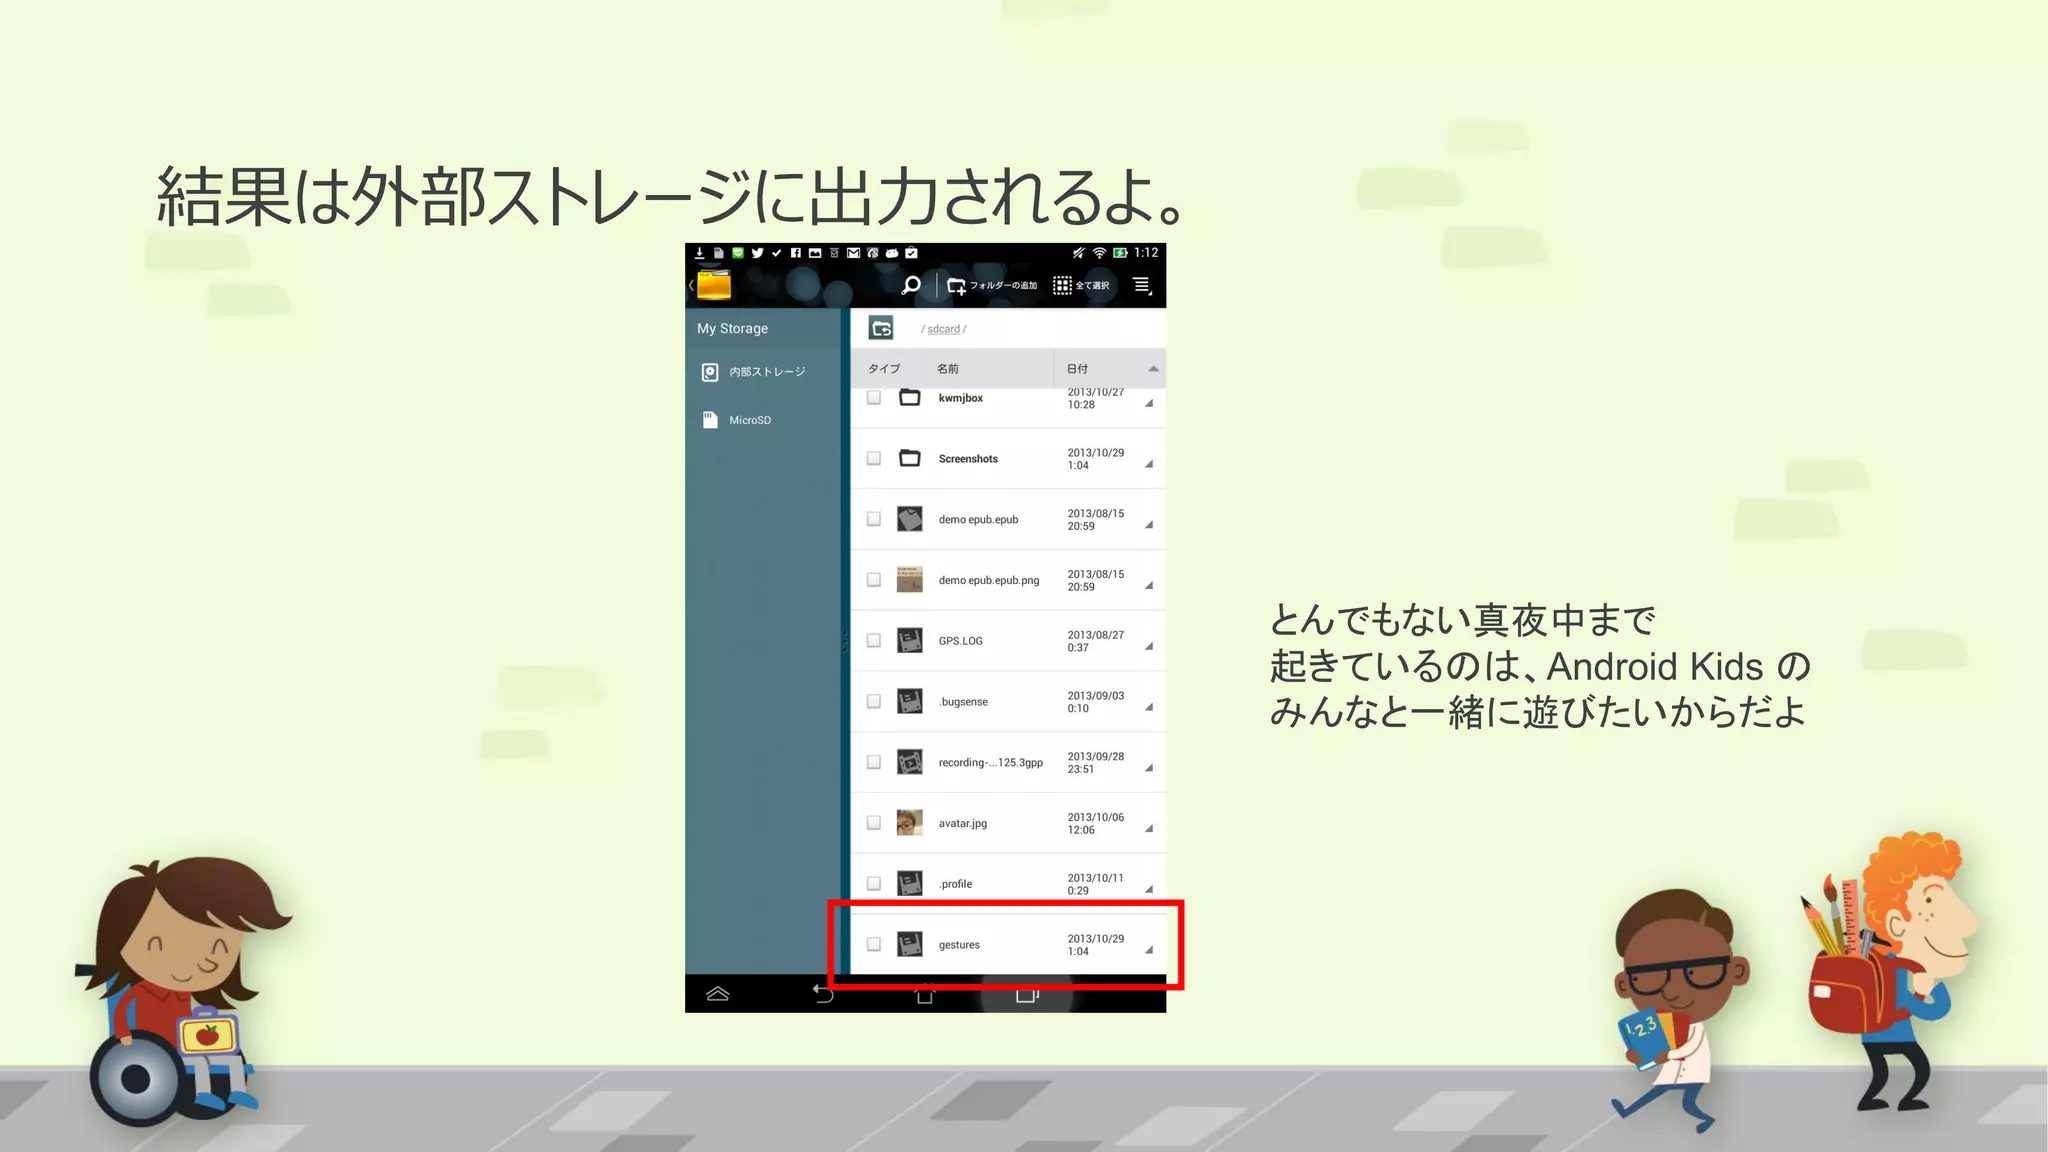Toggle the date sort arrow
2048x1152 pixels.
pos(1153,369)
